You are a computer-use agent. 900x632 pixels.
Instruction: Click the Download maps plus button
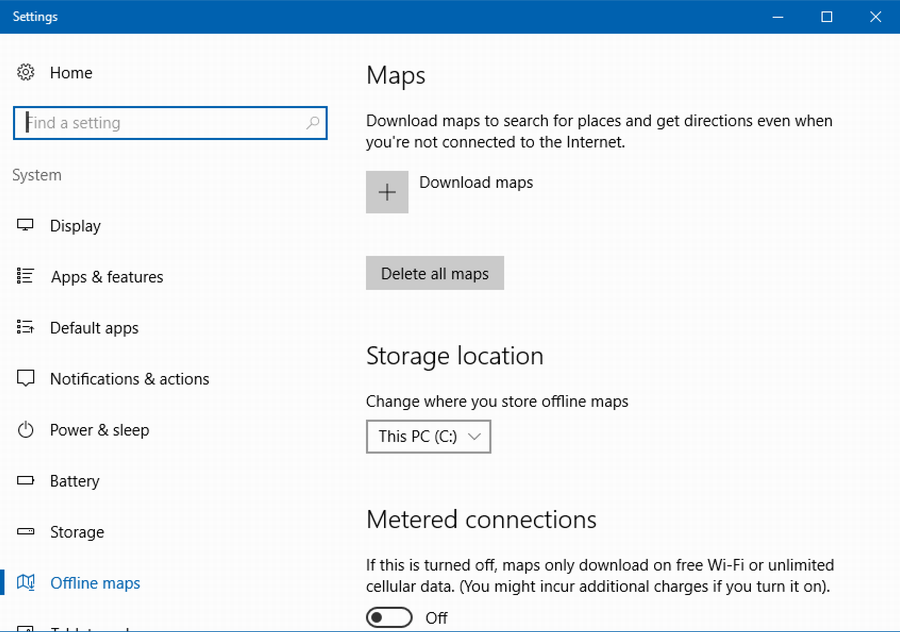coord(387,191)
